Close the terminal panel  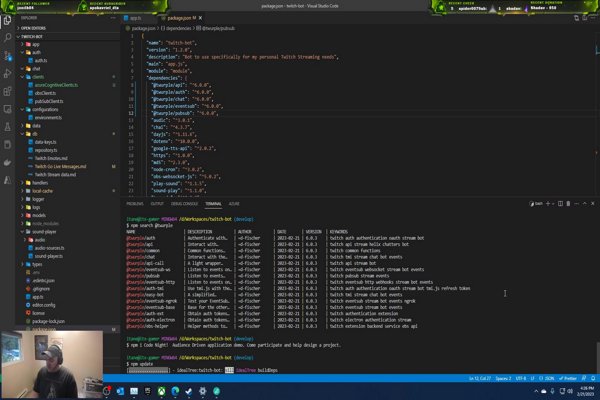593,204
